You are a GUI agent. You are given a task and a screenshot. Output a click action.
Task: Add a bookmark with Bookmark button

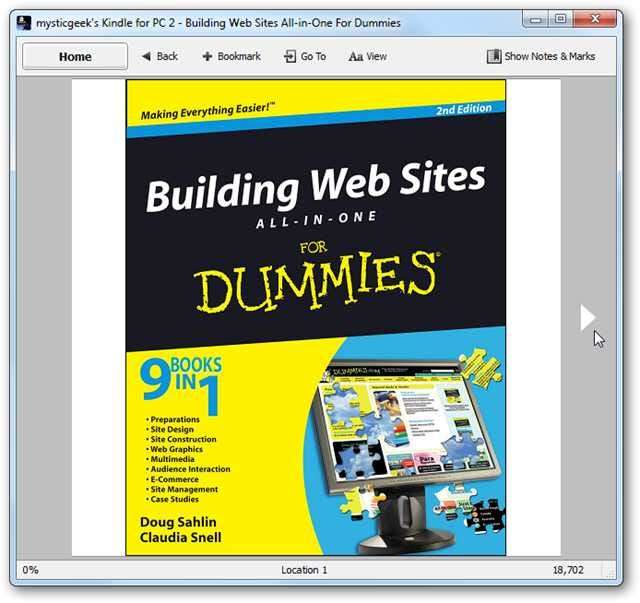231,56
